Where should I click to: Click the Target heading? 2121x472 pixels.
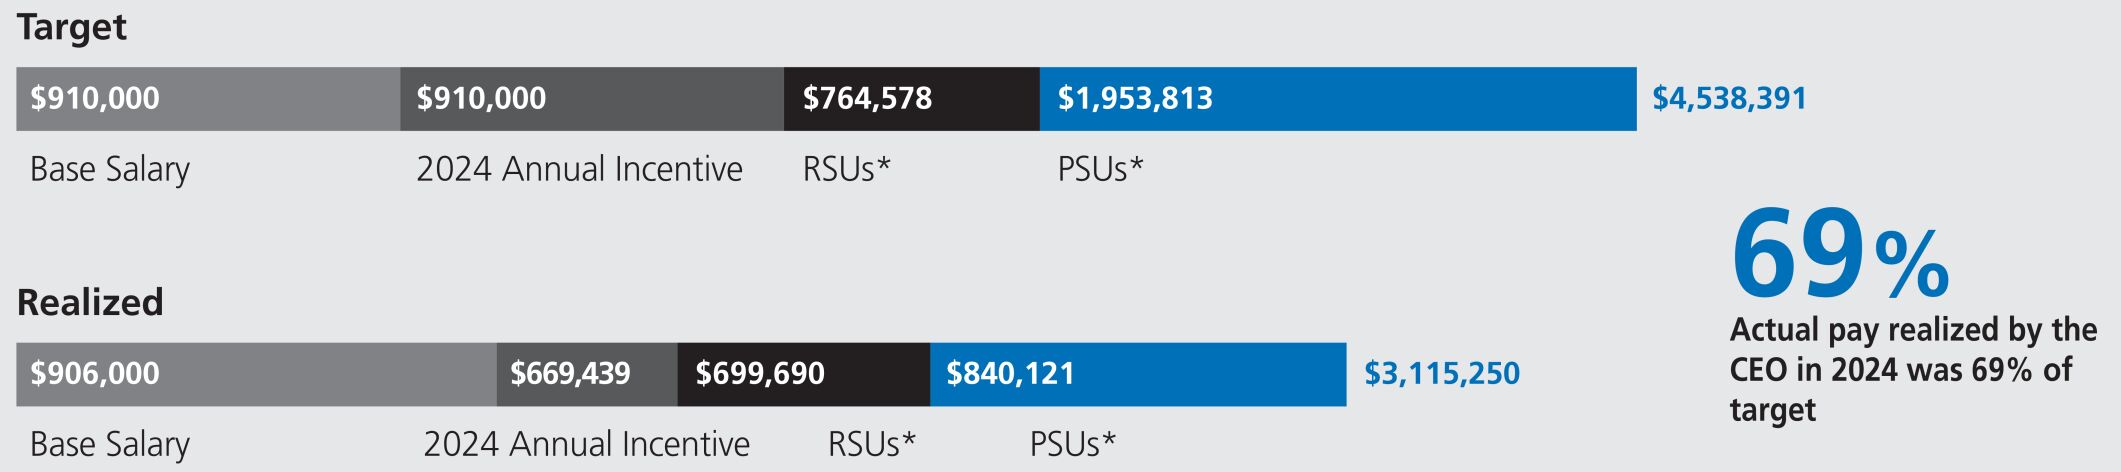click(72, 27)
